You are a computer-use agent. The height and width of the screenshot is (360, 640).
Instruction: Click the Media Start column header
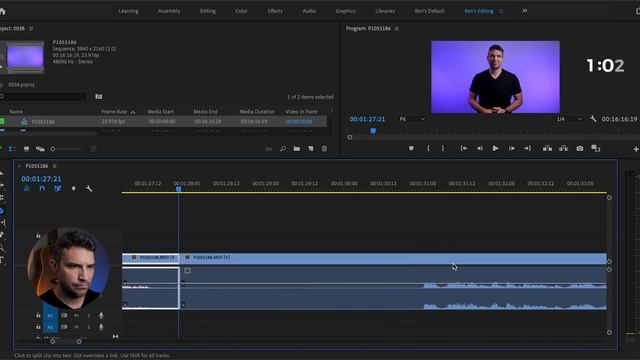pos(160,112)
